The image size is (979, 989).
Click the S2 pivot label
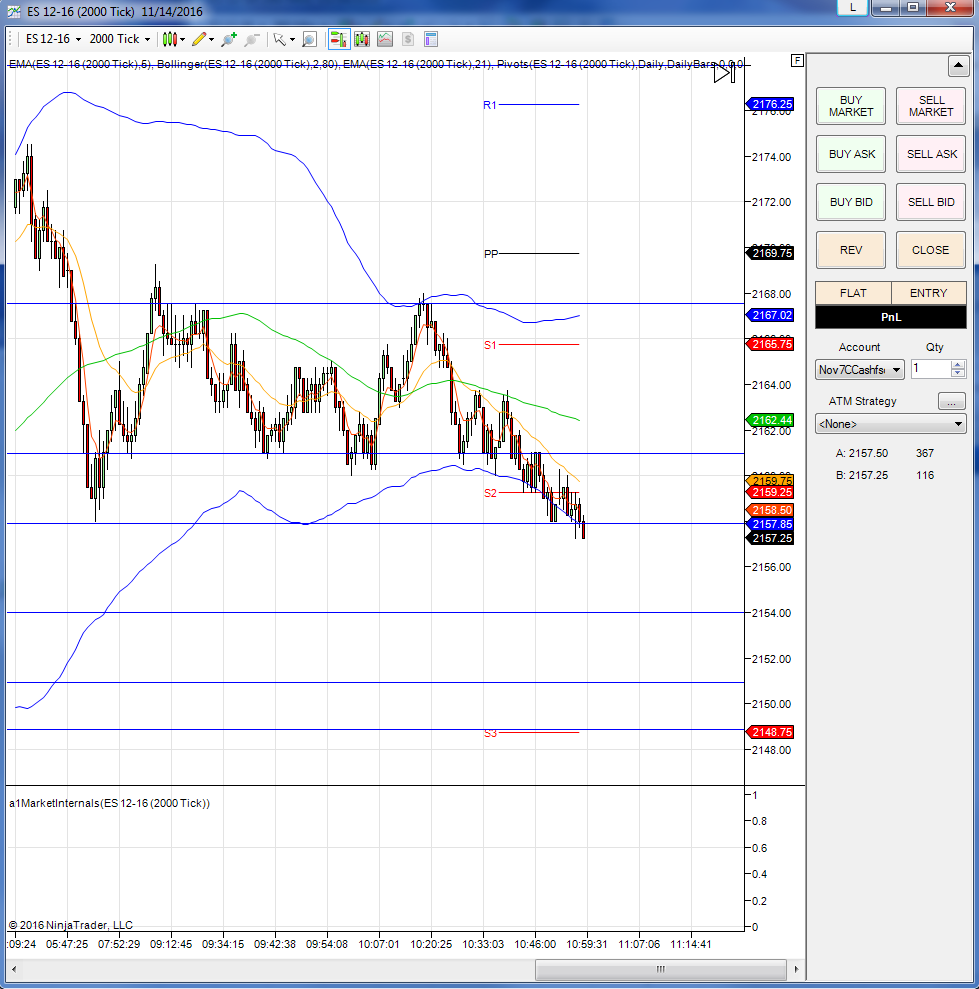(x=490, y=493)
